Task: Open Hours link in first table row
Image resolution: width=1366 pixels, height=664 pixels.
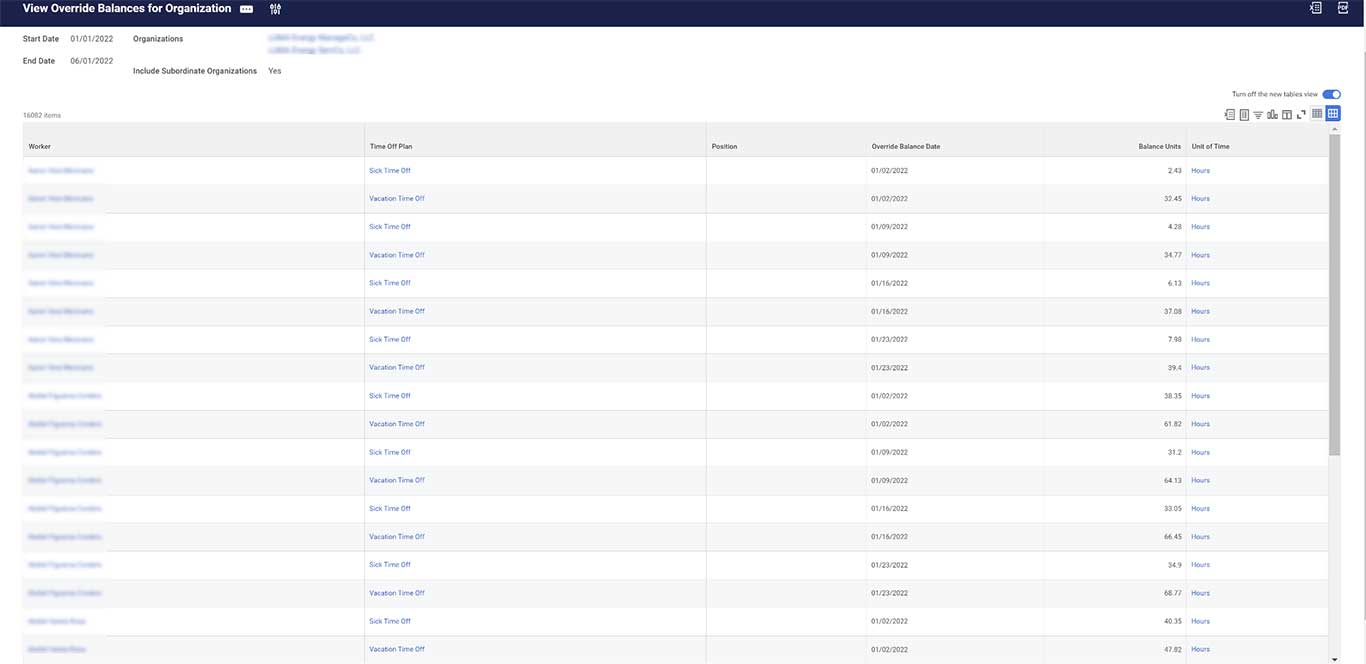Action: 1200,171
